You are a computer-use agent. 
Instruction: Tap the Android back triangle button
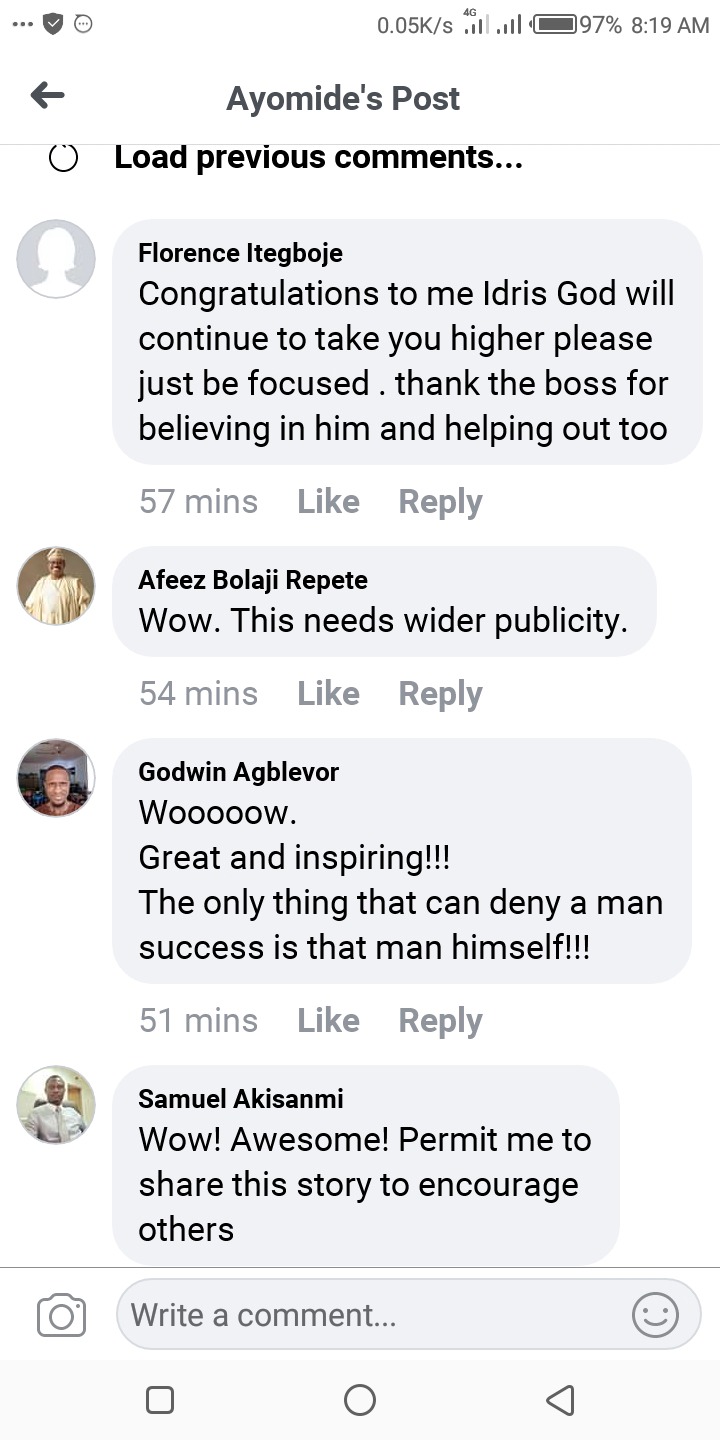pyautogui.click(x=560, y=1400)
